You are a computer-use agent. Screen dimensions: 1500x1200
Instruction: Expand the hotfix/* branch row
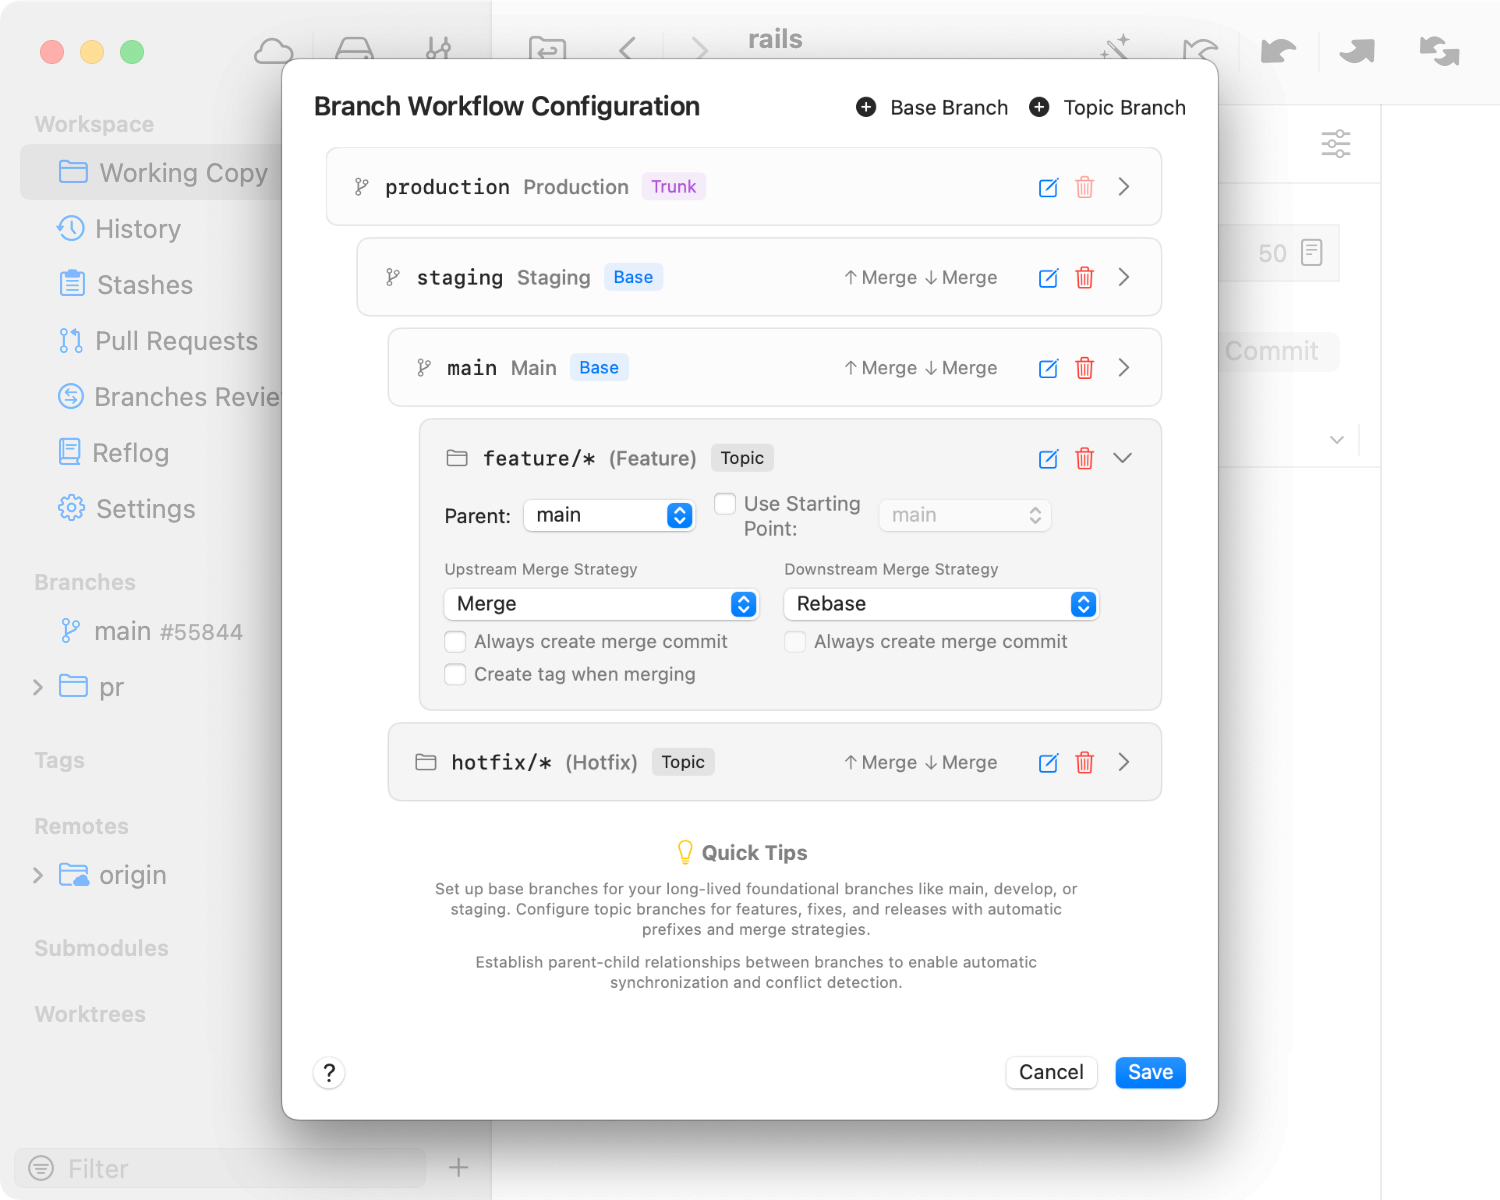[x=1123, y=762]
